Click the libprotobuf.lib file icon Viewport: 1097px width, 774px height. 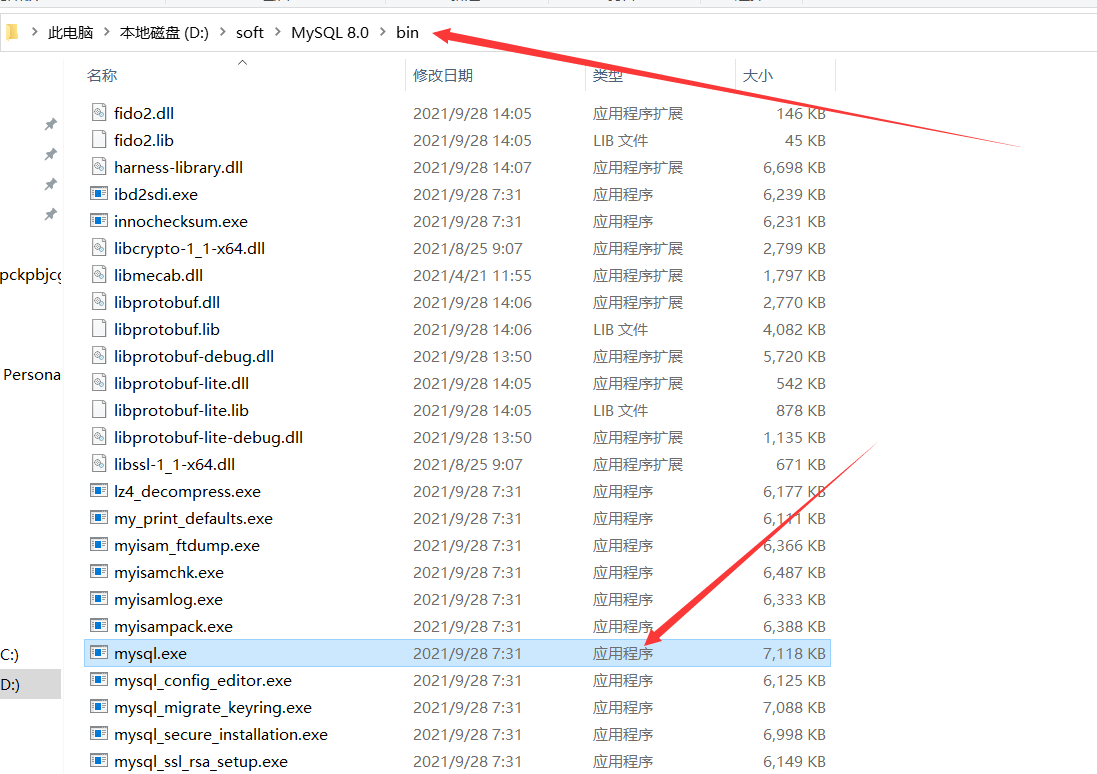(x=99, y=328)
